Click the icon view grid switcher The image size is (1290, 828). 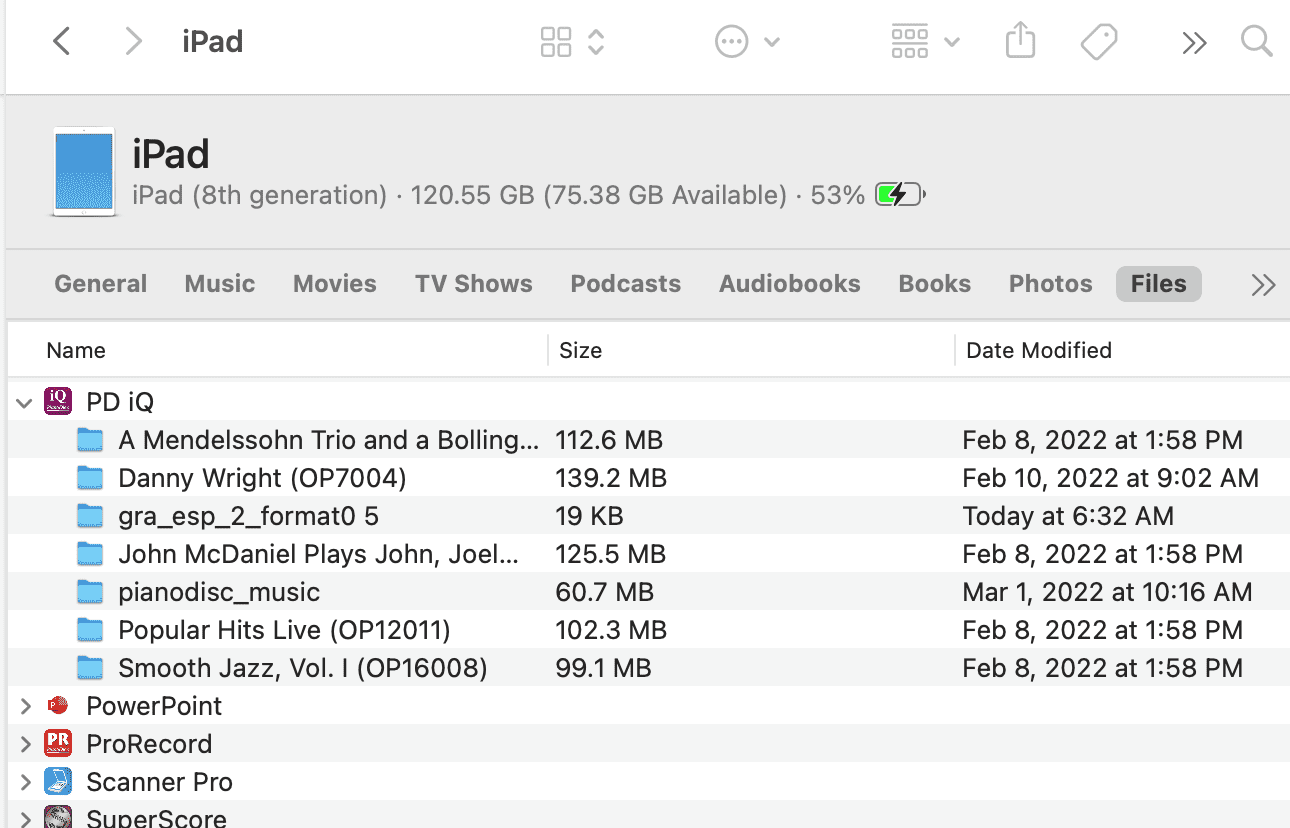pyautogui.click(x=572, y=42)
